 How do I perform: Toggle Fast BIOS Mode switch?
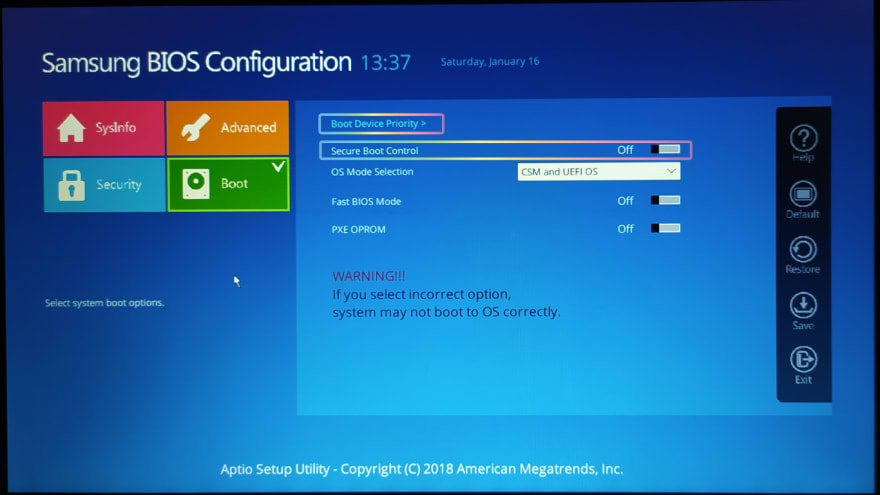click(666, 200)
